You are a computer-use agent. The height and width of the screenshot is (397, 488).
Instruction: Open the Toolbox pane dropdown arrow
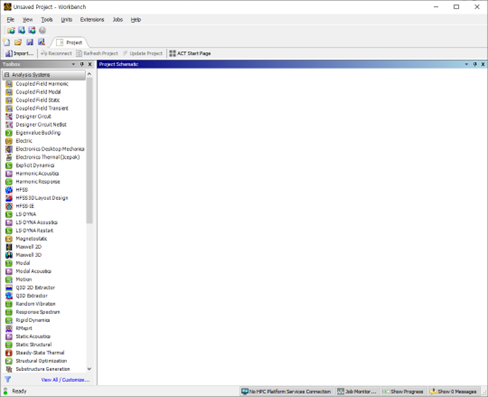73,64
